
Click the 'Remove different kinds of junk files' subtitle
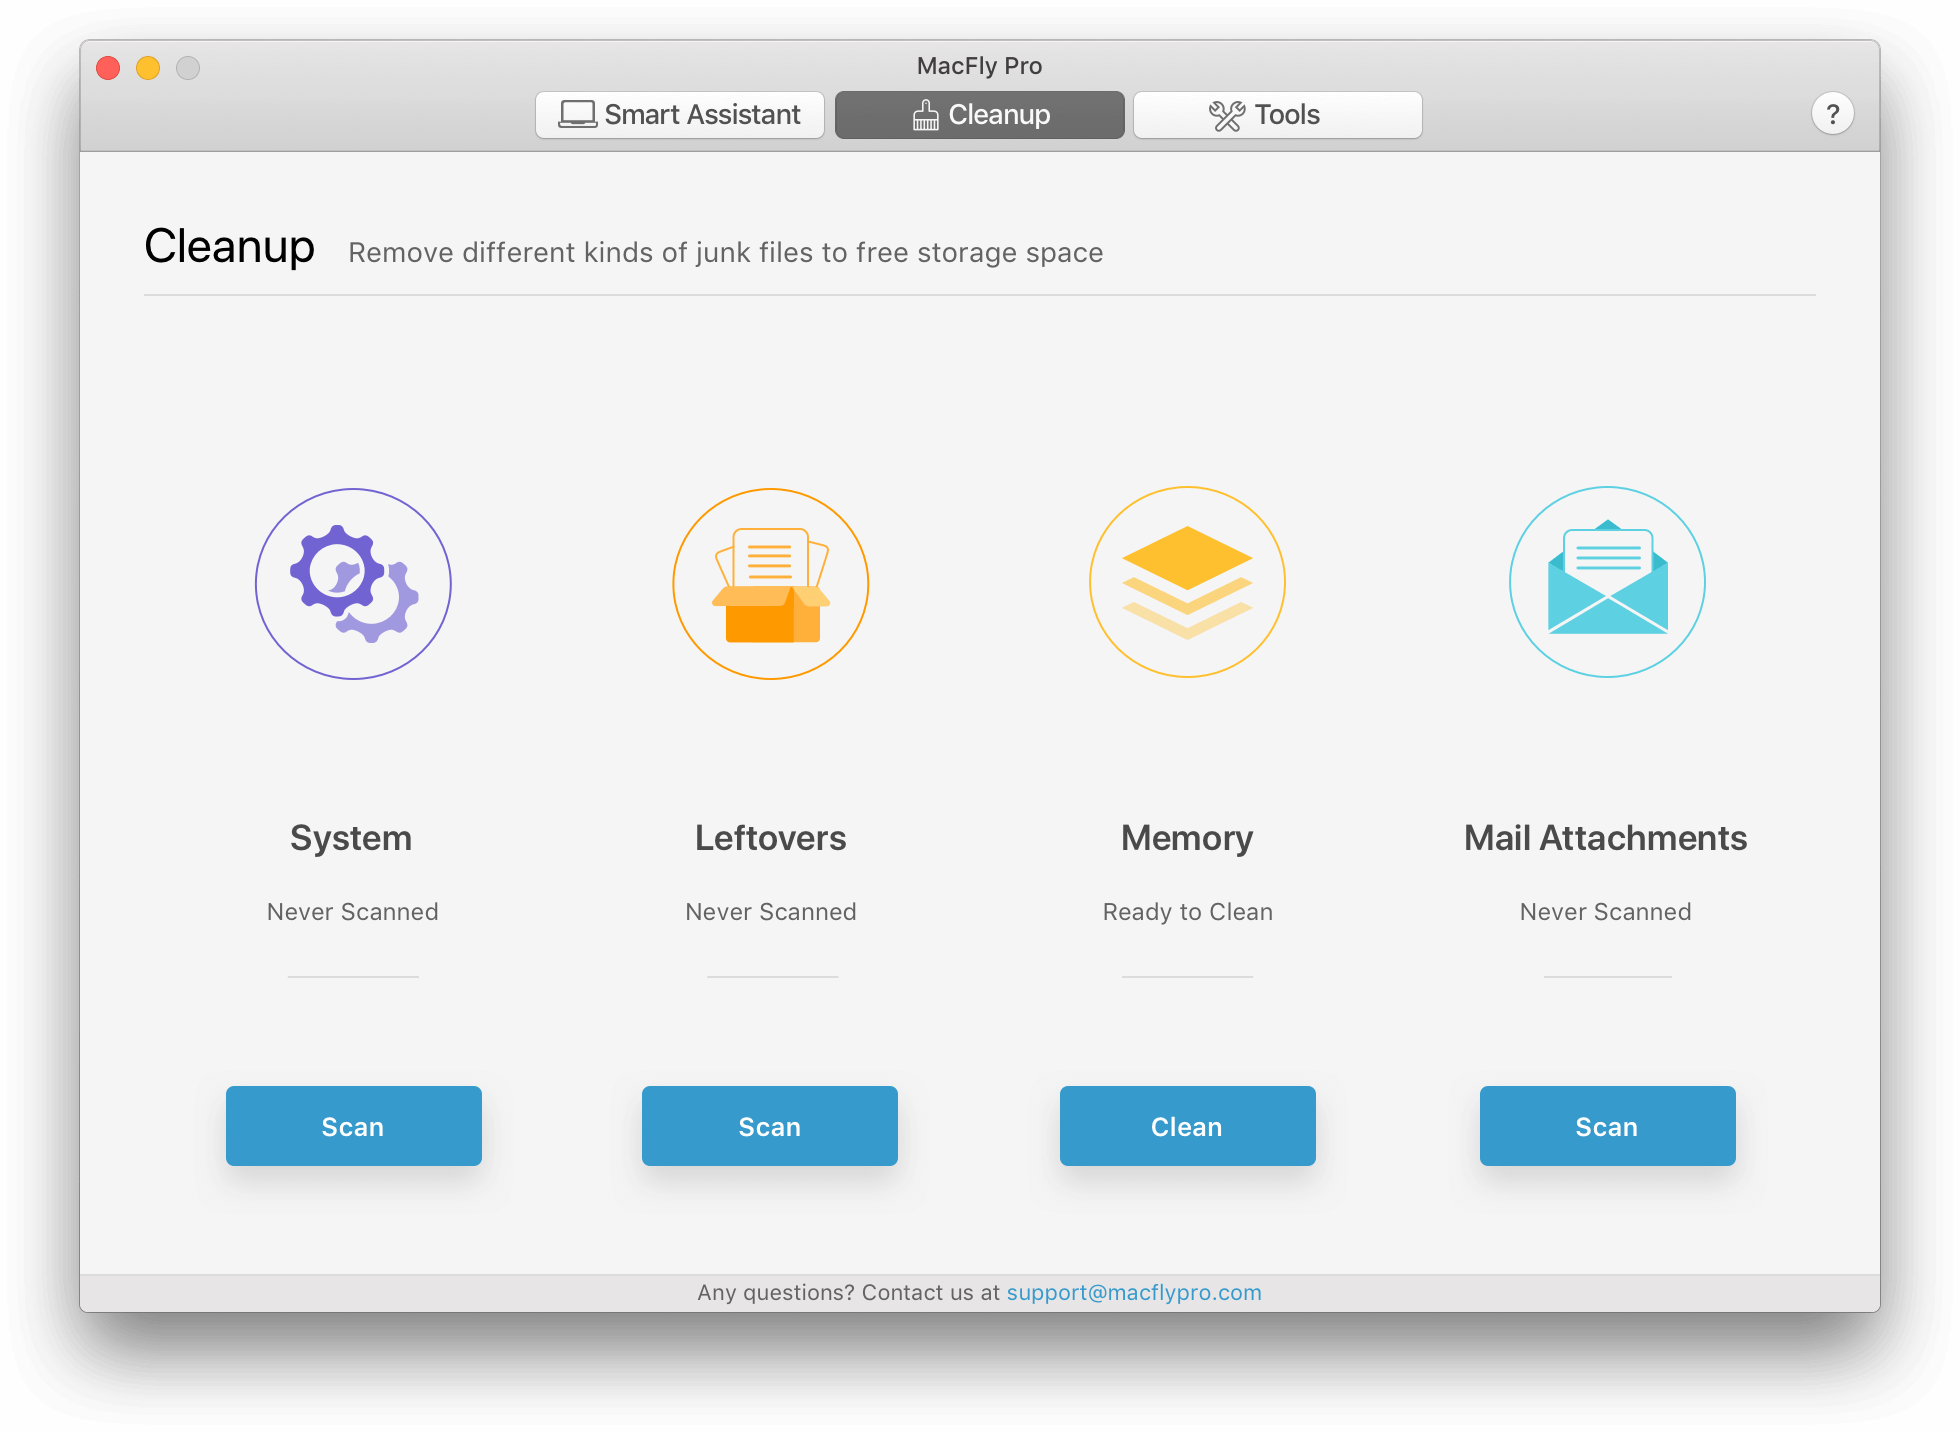pyautogui.click(x=726, y=253)
